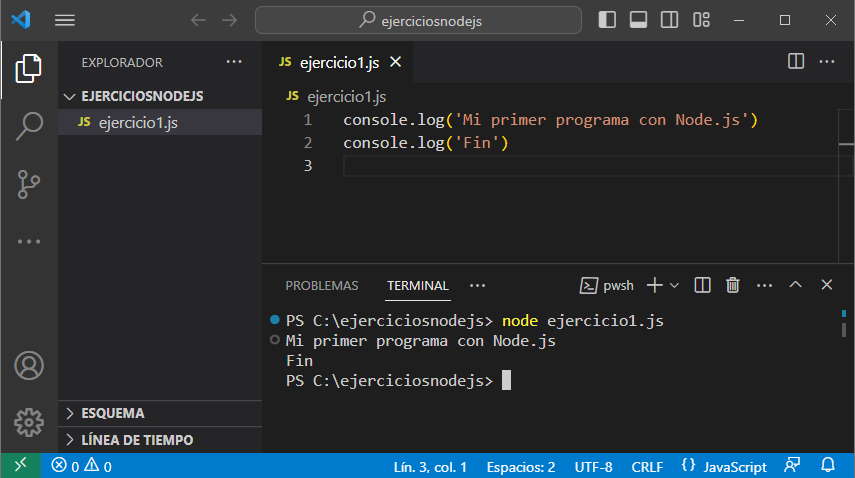Switch to the PROBLEMAS panel tab
855x478 pixels.
322,286
